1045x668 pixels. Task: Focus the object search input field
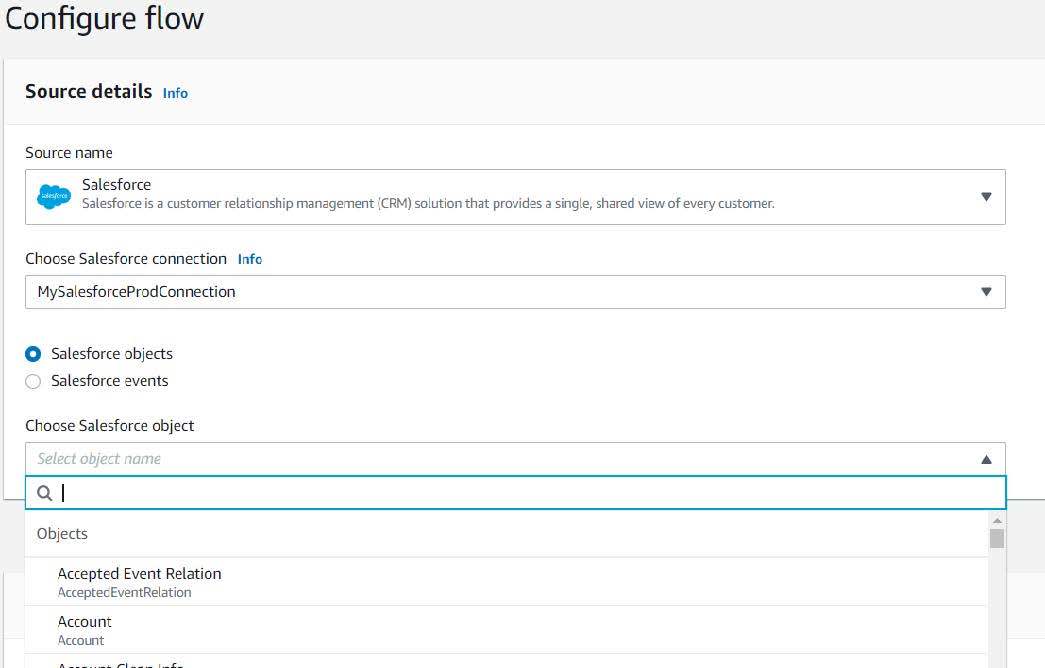[x=515, y=493]
